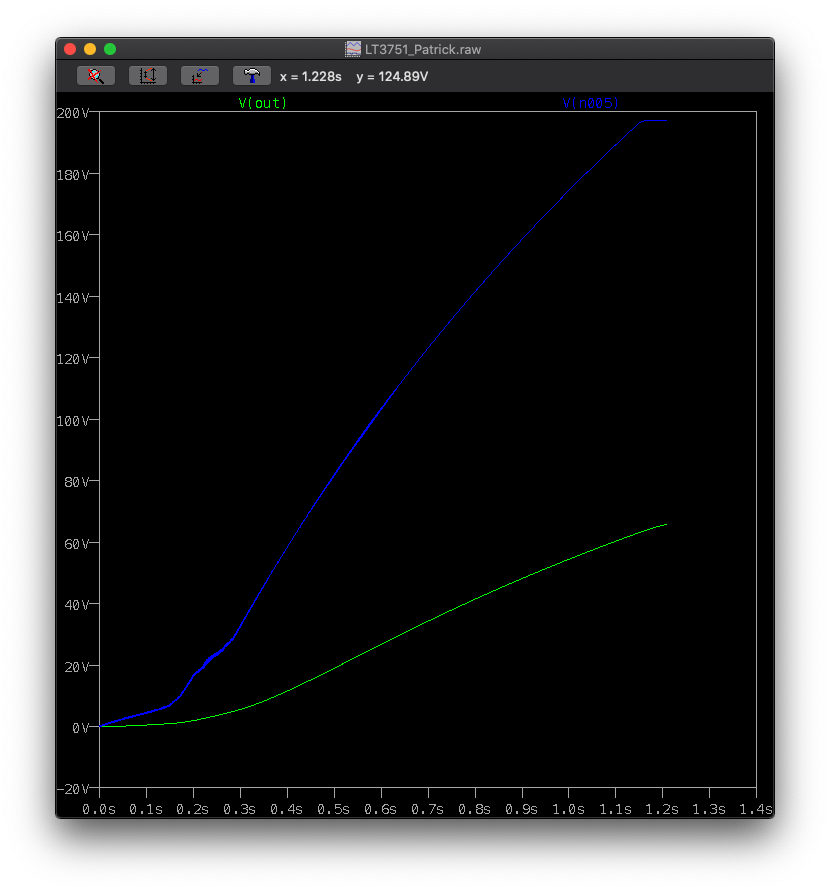Click the 160V vertical axis label

click(73, 236)
